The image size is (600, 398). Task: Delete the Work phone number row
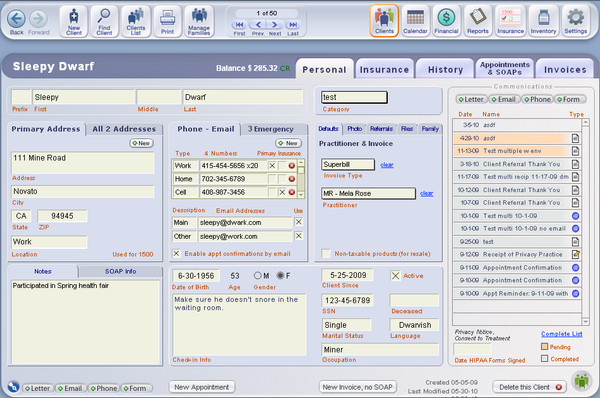point(292,166)
